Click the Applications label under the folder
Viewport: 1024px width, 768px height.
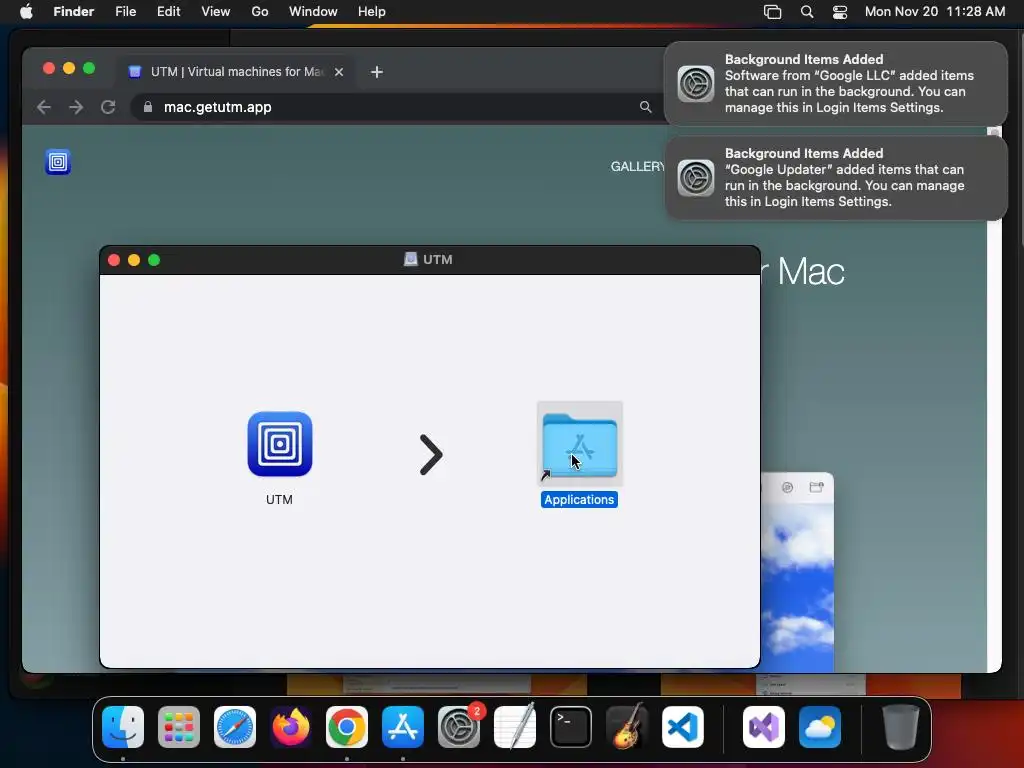coord(579,500)
